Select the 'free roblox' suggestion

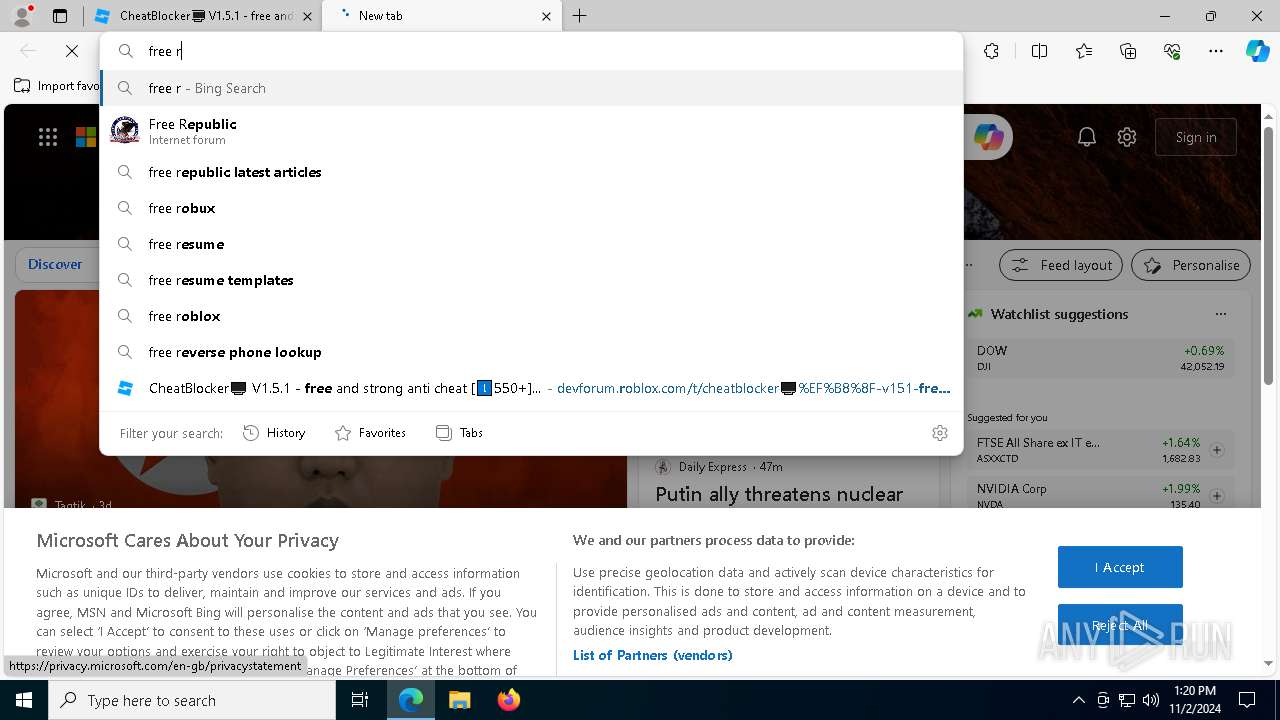pos(531,316)
